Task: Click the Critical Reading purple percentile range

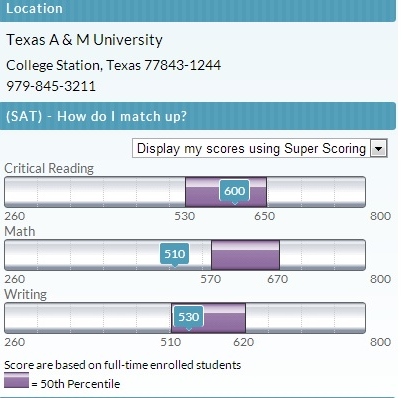Action: pos(226,192)
